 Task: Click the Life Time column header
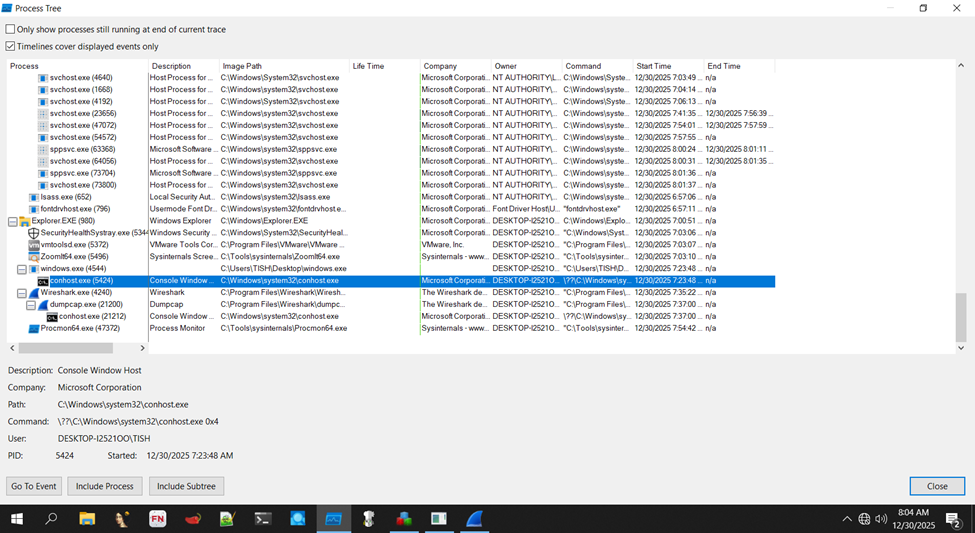click(x=385, y=66)
